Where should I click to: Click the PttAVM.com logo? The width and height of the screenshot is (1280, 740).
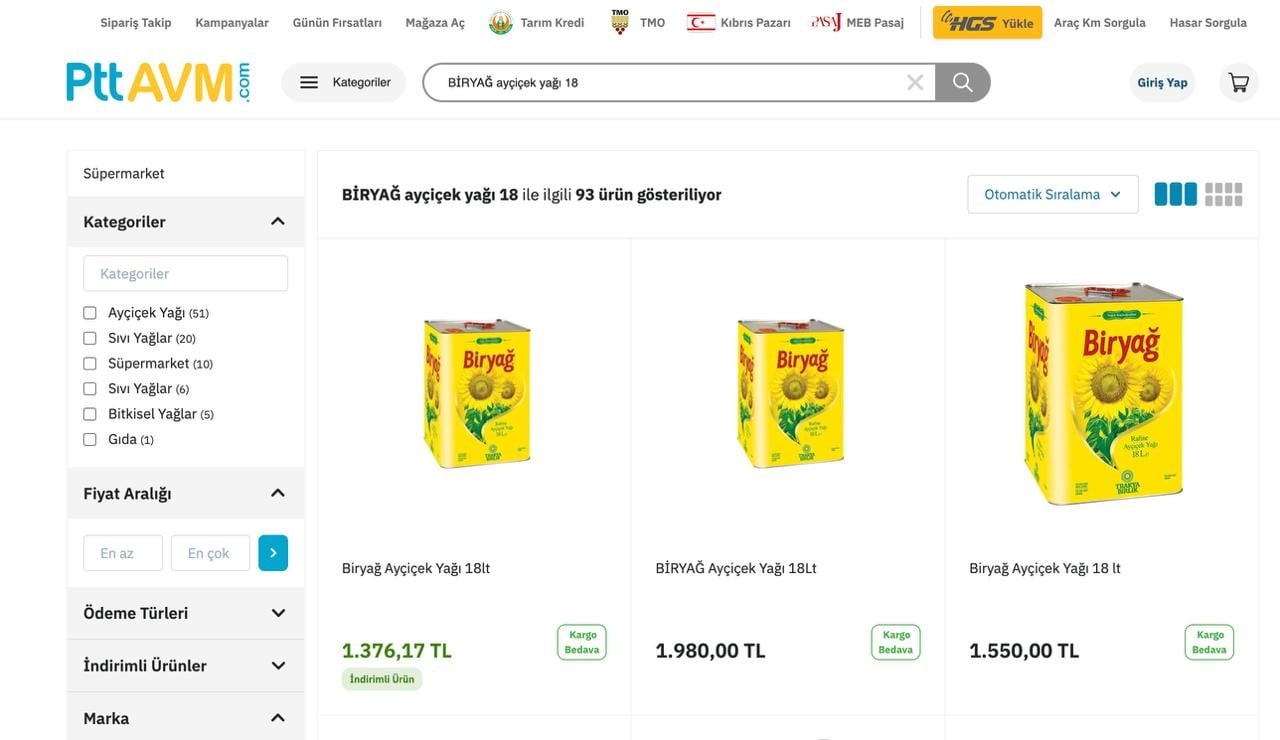pos(159,82)
